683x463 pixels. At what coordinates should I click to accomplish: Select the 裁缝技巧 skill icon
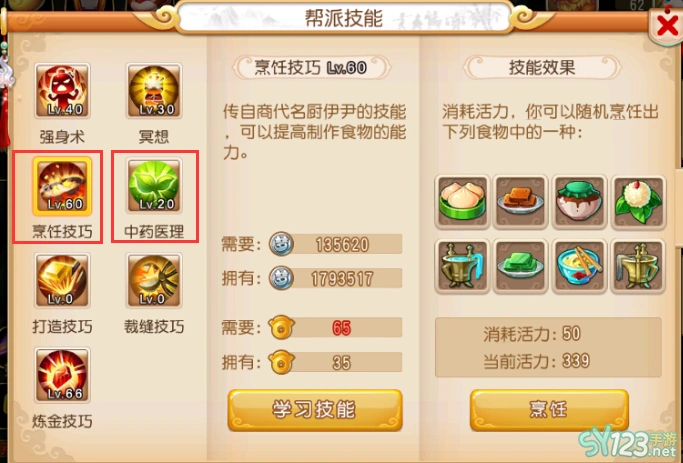[x=154, y=281]
